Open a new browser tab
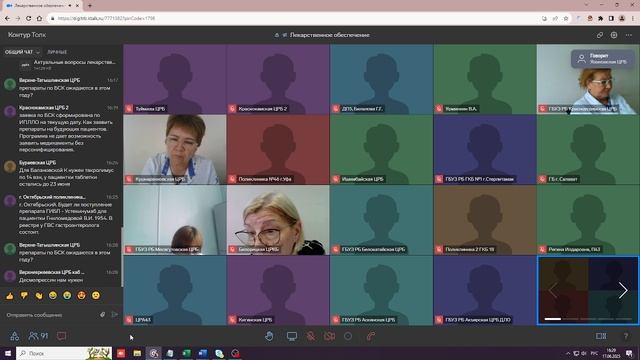The width and height of the screenshot is (640, 360). 90,6
